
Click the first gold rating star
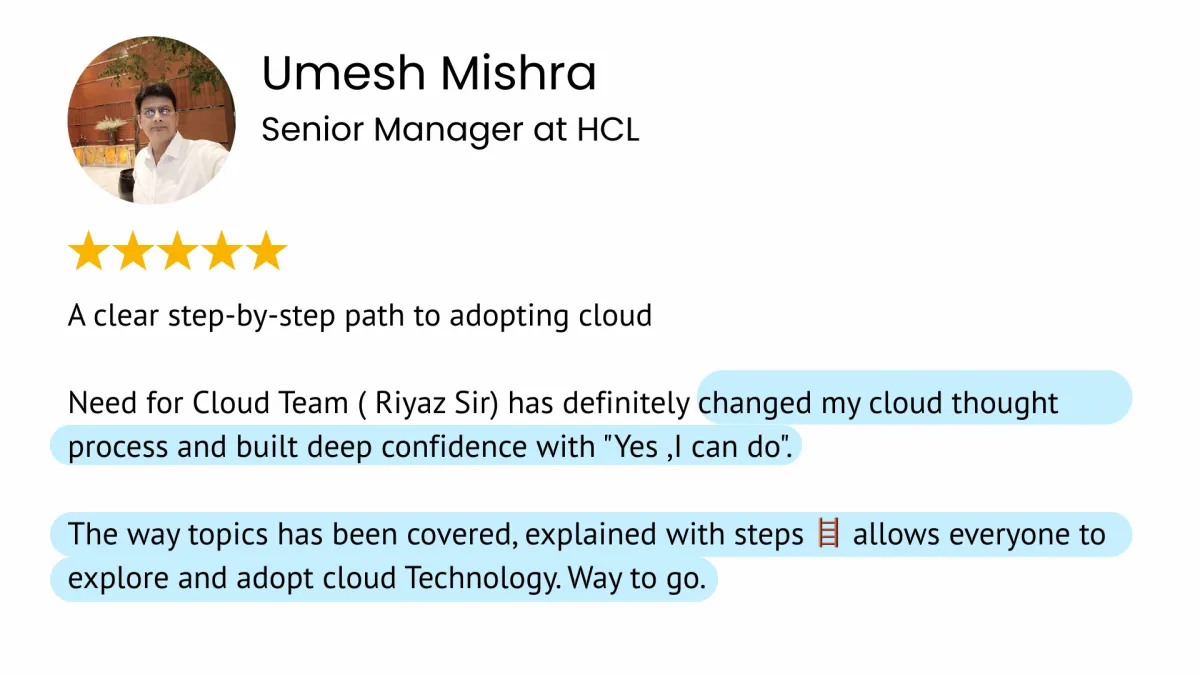[88, 252]
